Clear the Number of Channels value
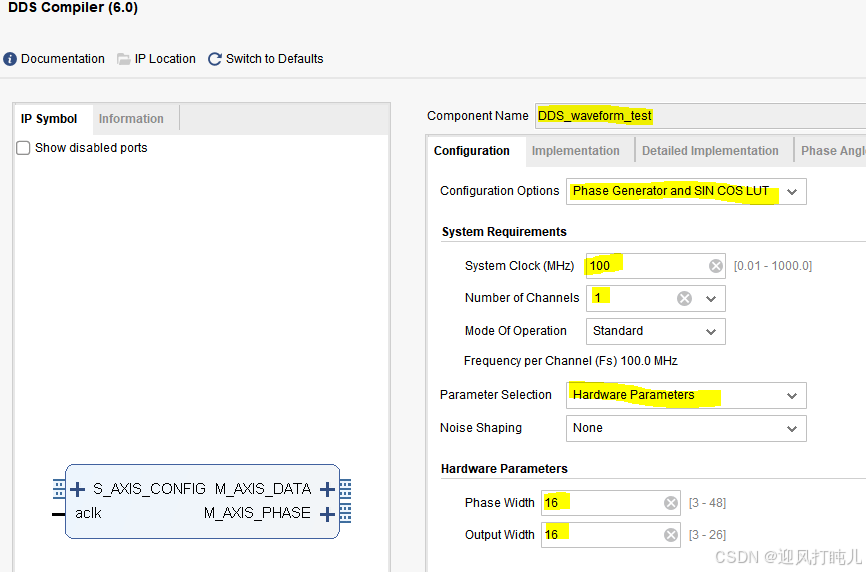 pyautogui.click(x=684, y=299)
